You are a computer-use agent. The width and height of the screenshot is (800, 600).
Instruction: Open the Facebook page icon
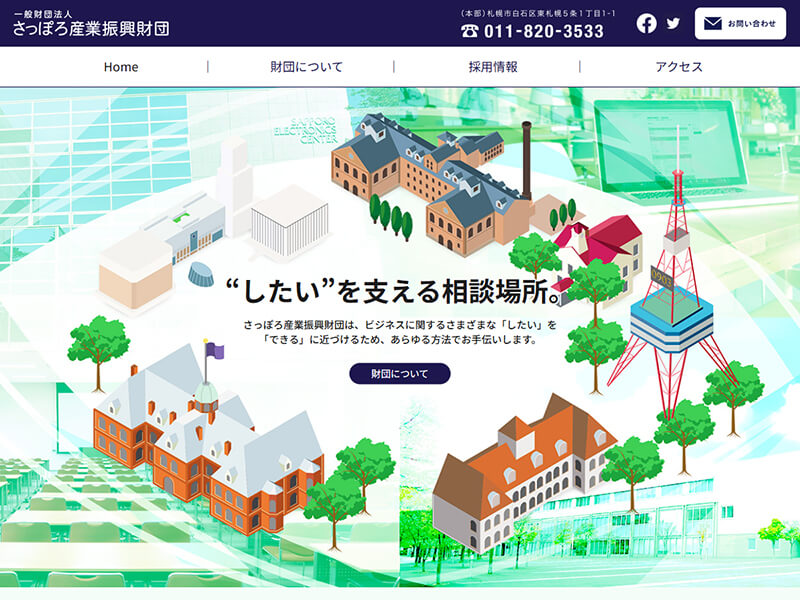pos(646,23)
